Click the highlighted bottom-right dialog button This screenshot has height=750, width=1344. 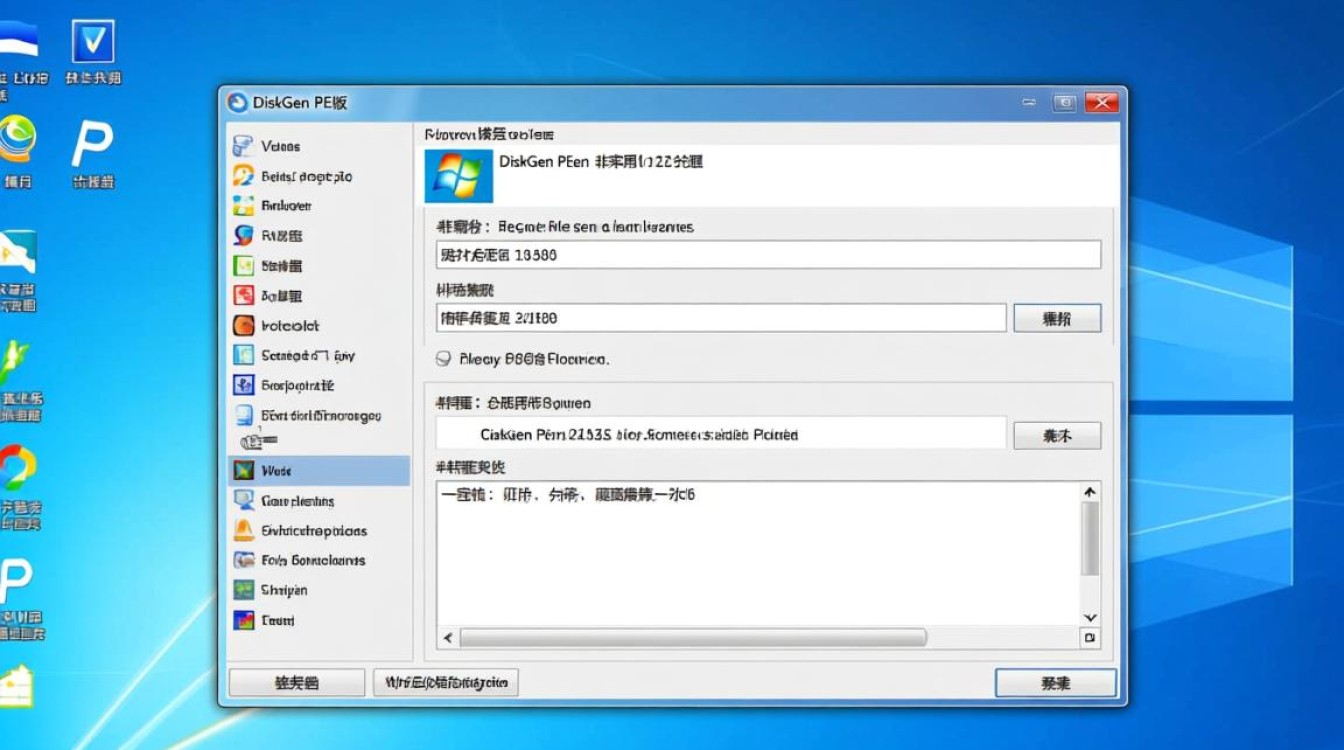1056,683
